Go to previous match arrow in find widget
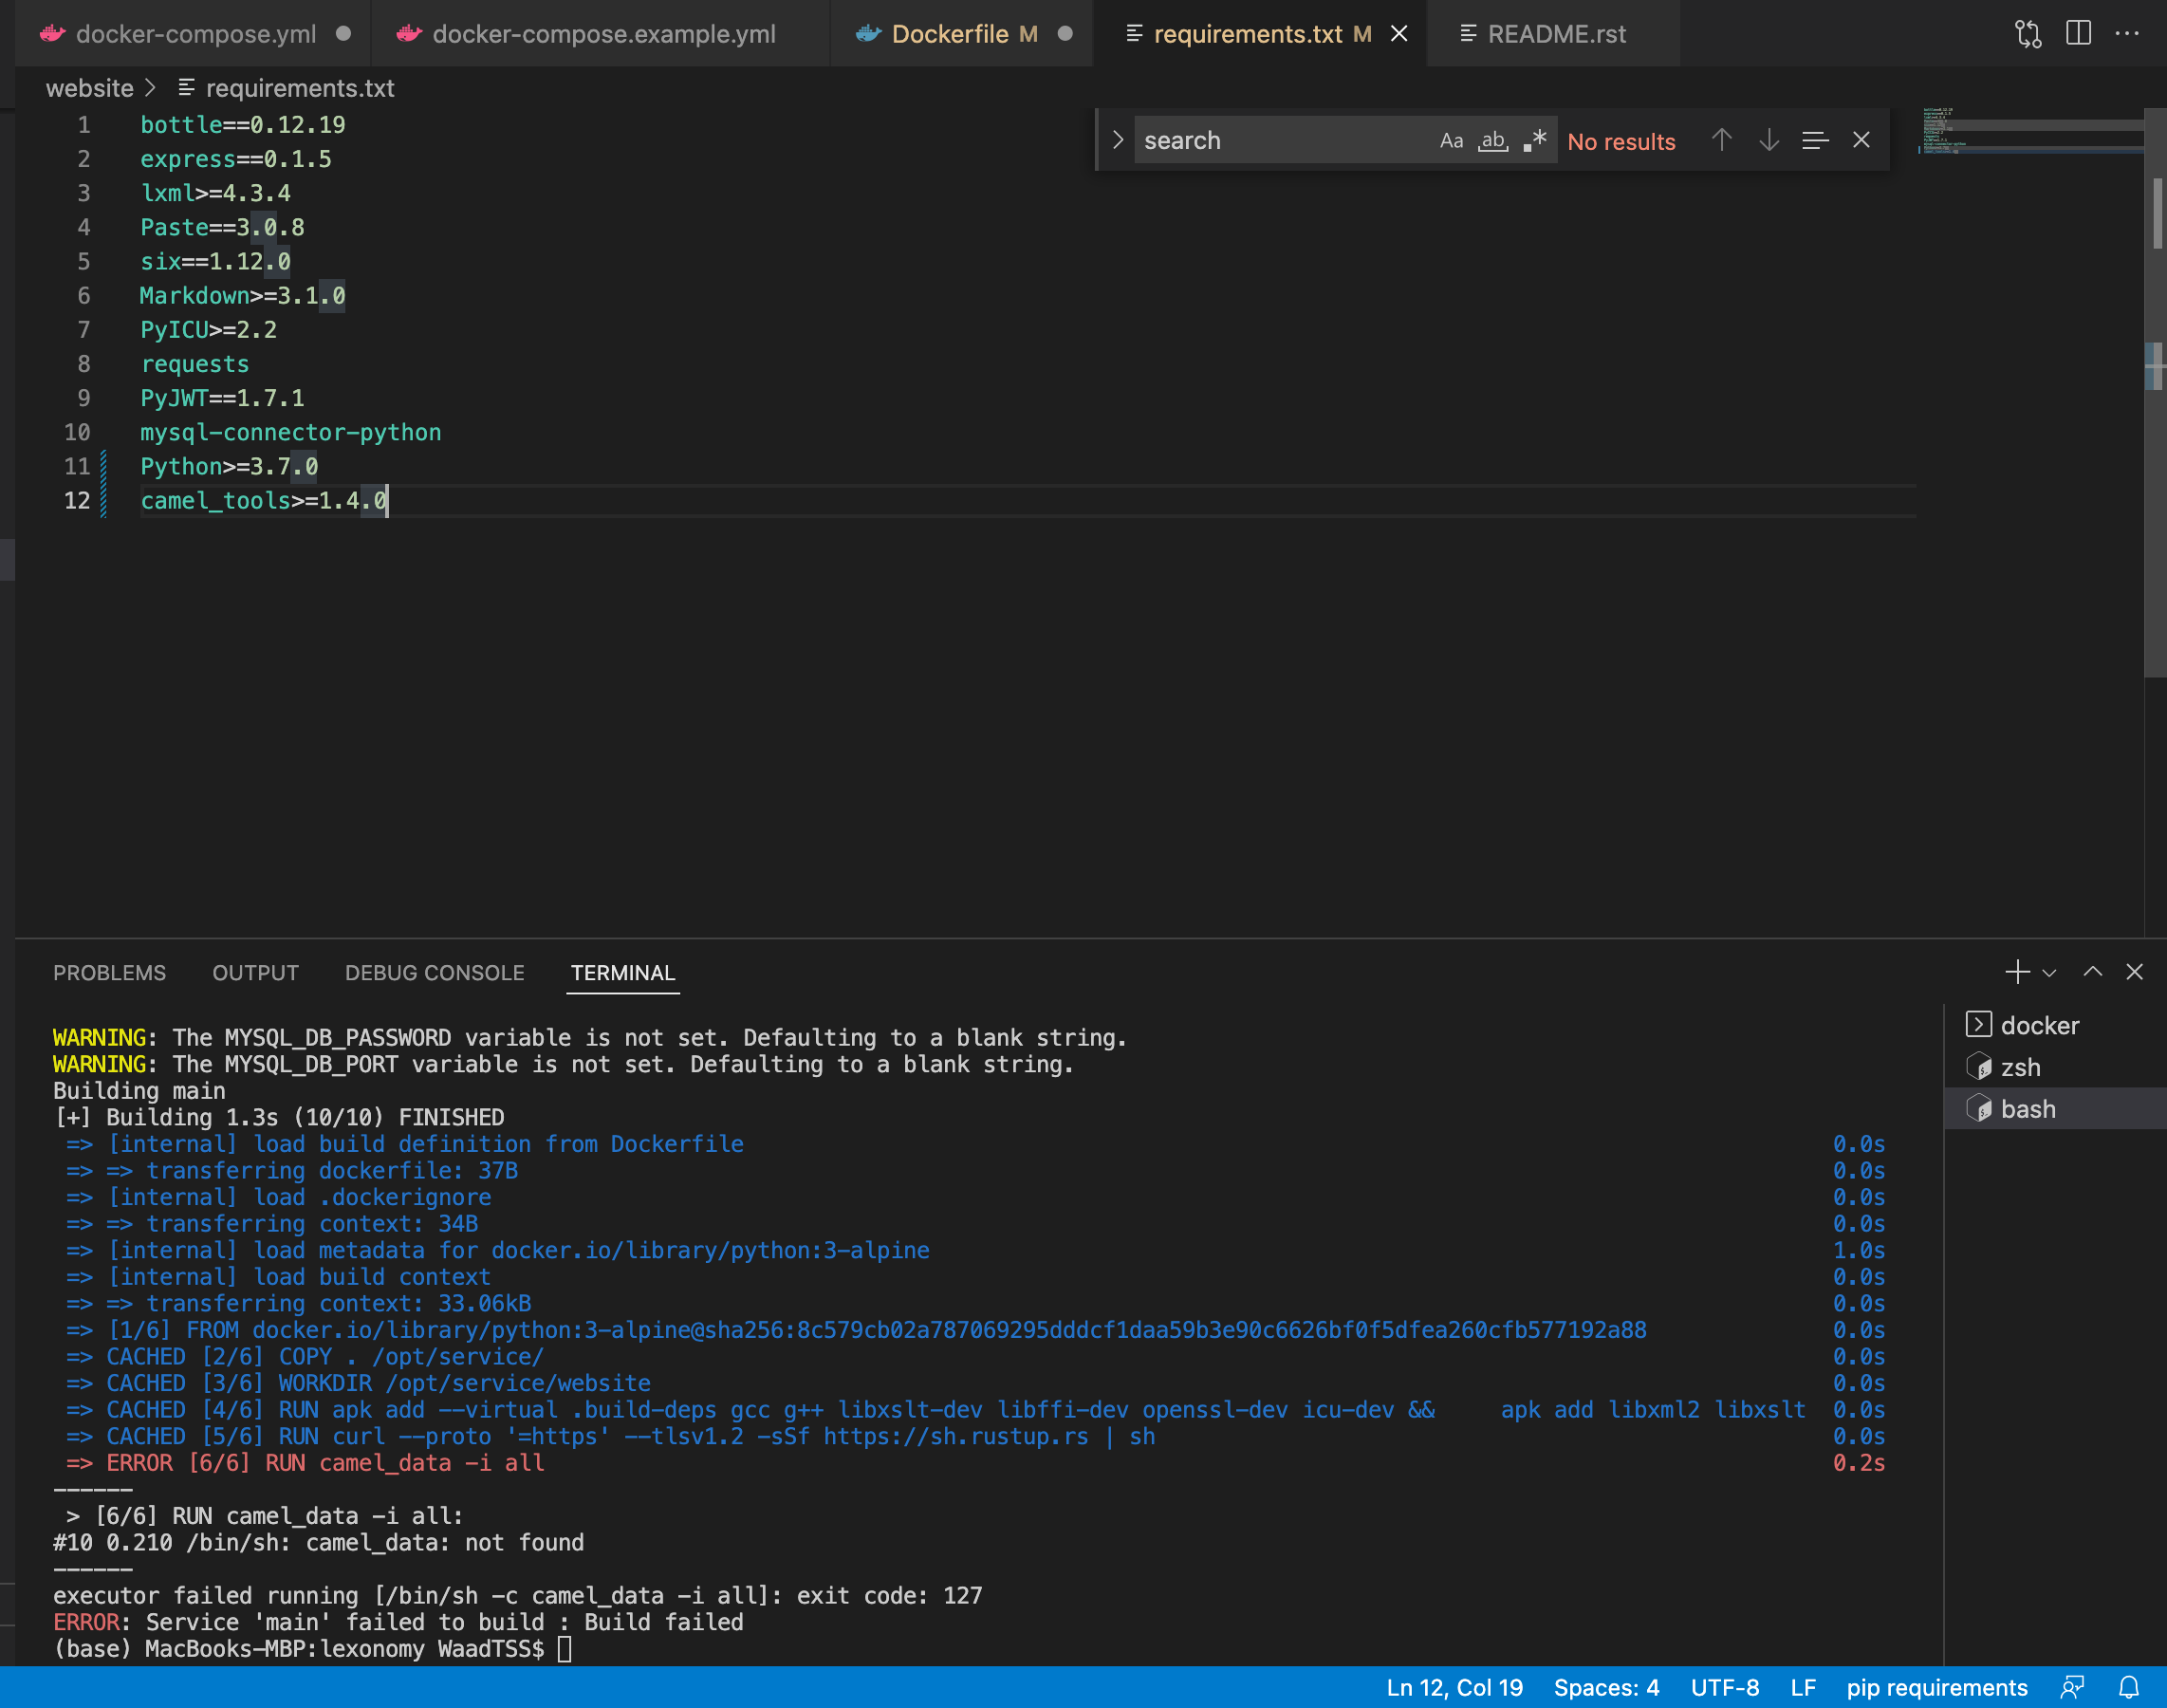Screen dimensions: 2167x1708 click(1721, 141)
